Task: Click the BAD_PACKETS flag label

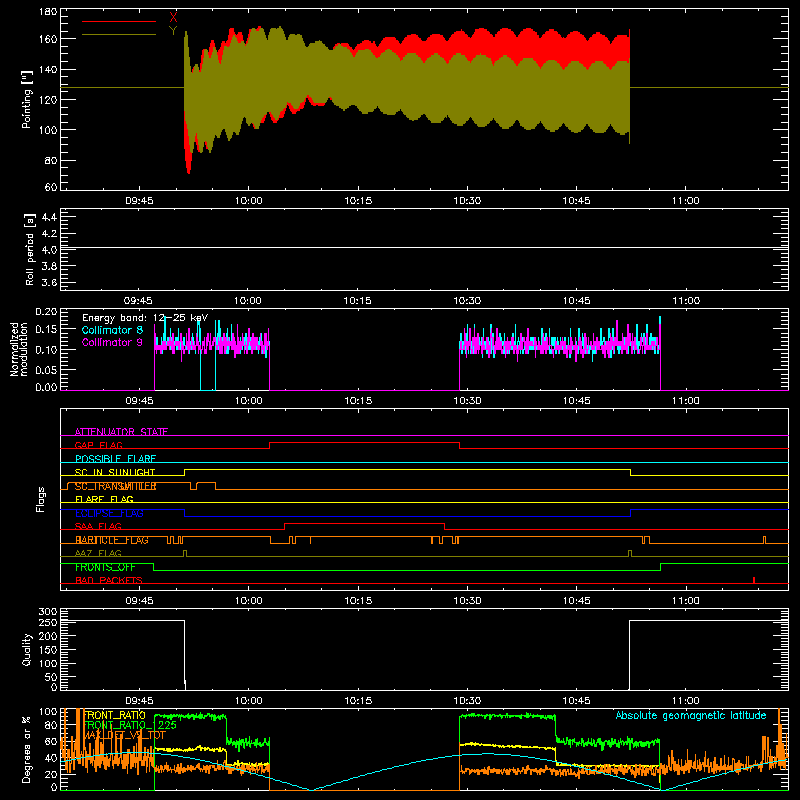Action: (x=109, y=580)
